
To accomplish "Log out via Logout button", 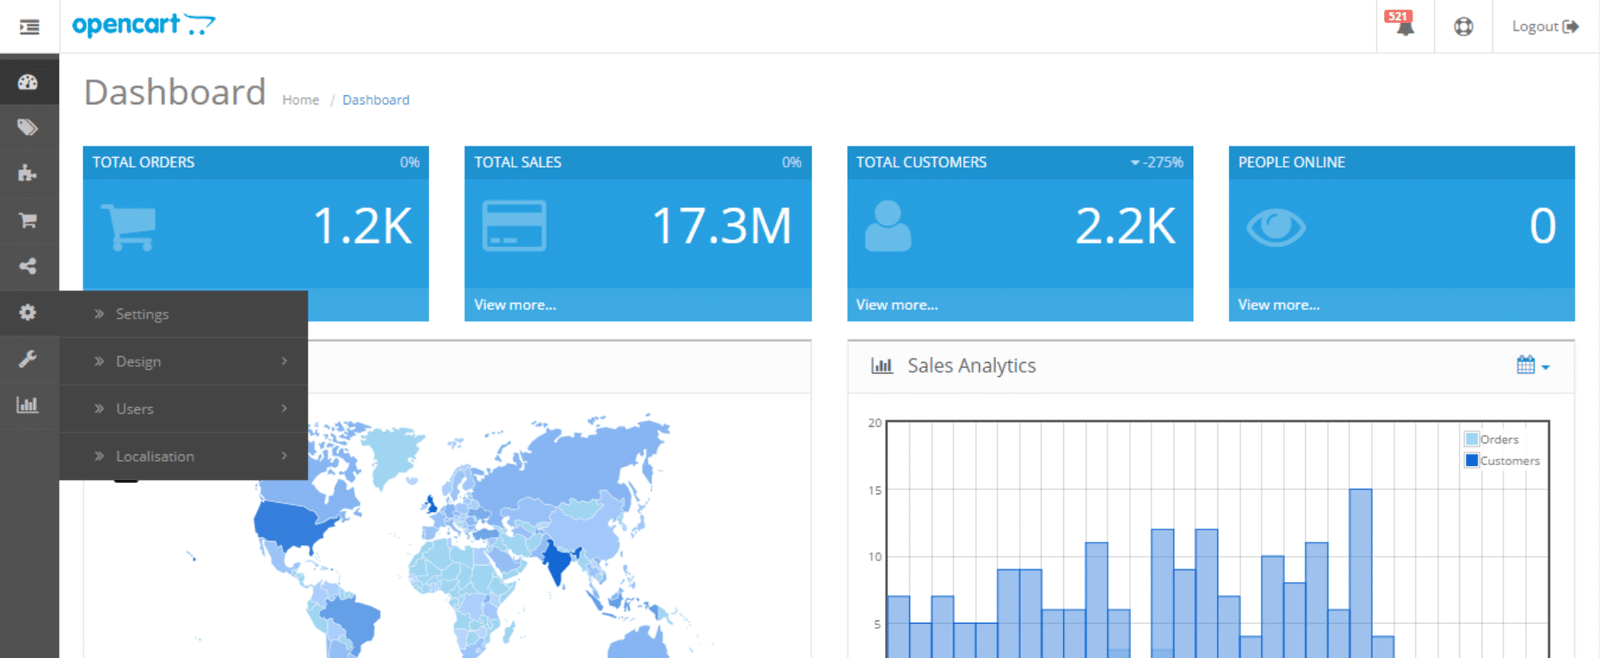I will [x=1545, y=27].
